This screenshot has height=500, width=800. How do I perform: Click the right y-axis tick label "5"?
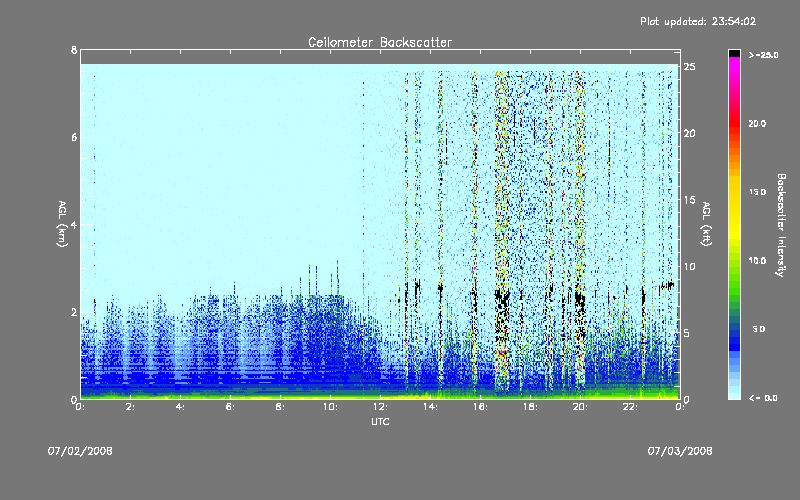coord(687,333)
